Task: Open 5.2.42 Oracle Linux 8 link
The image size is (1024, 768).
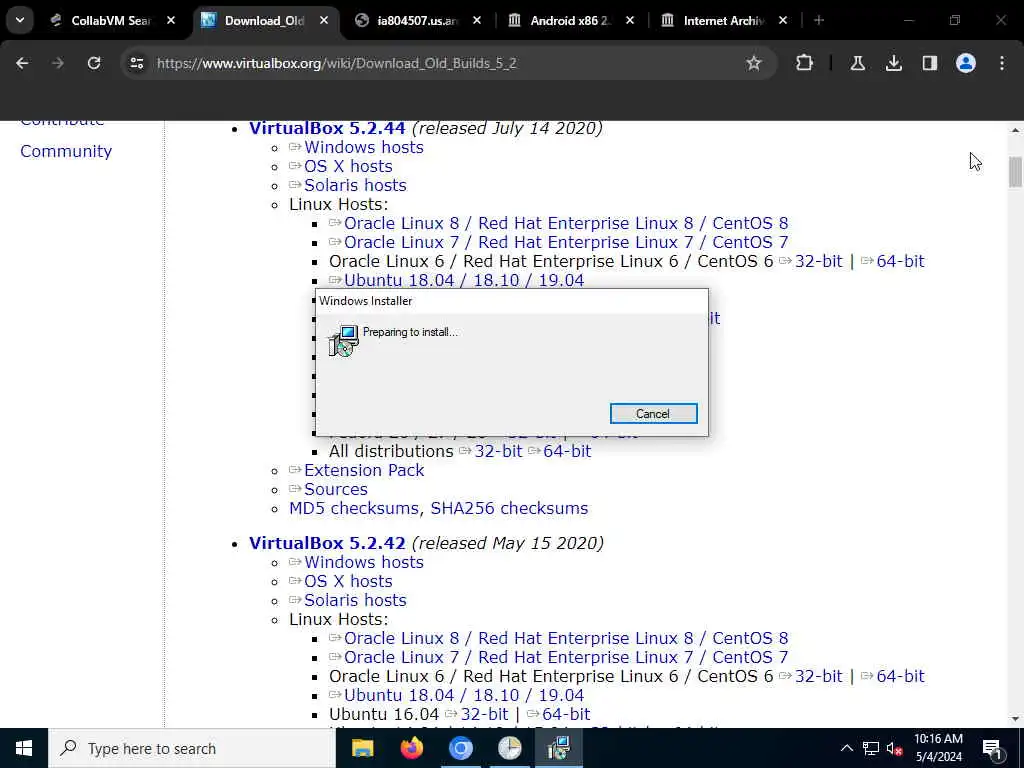Action: pyautogui.click(x=566, y=638)
